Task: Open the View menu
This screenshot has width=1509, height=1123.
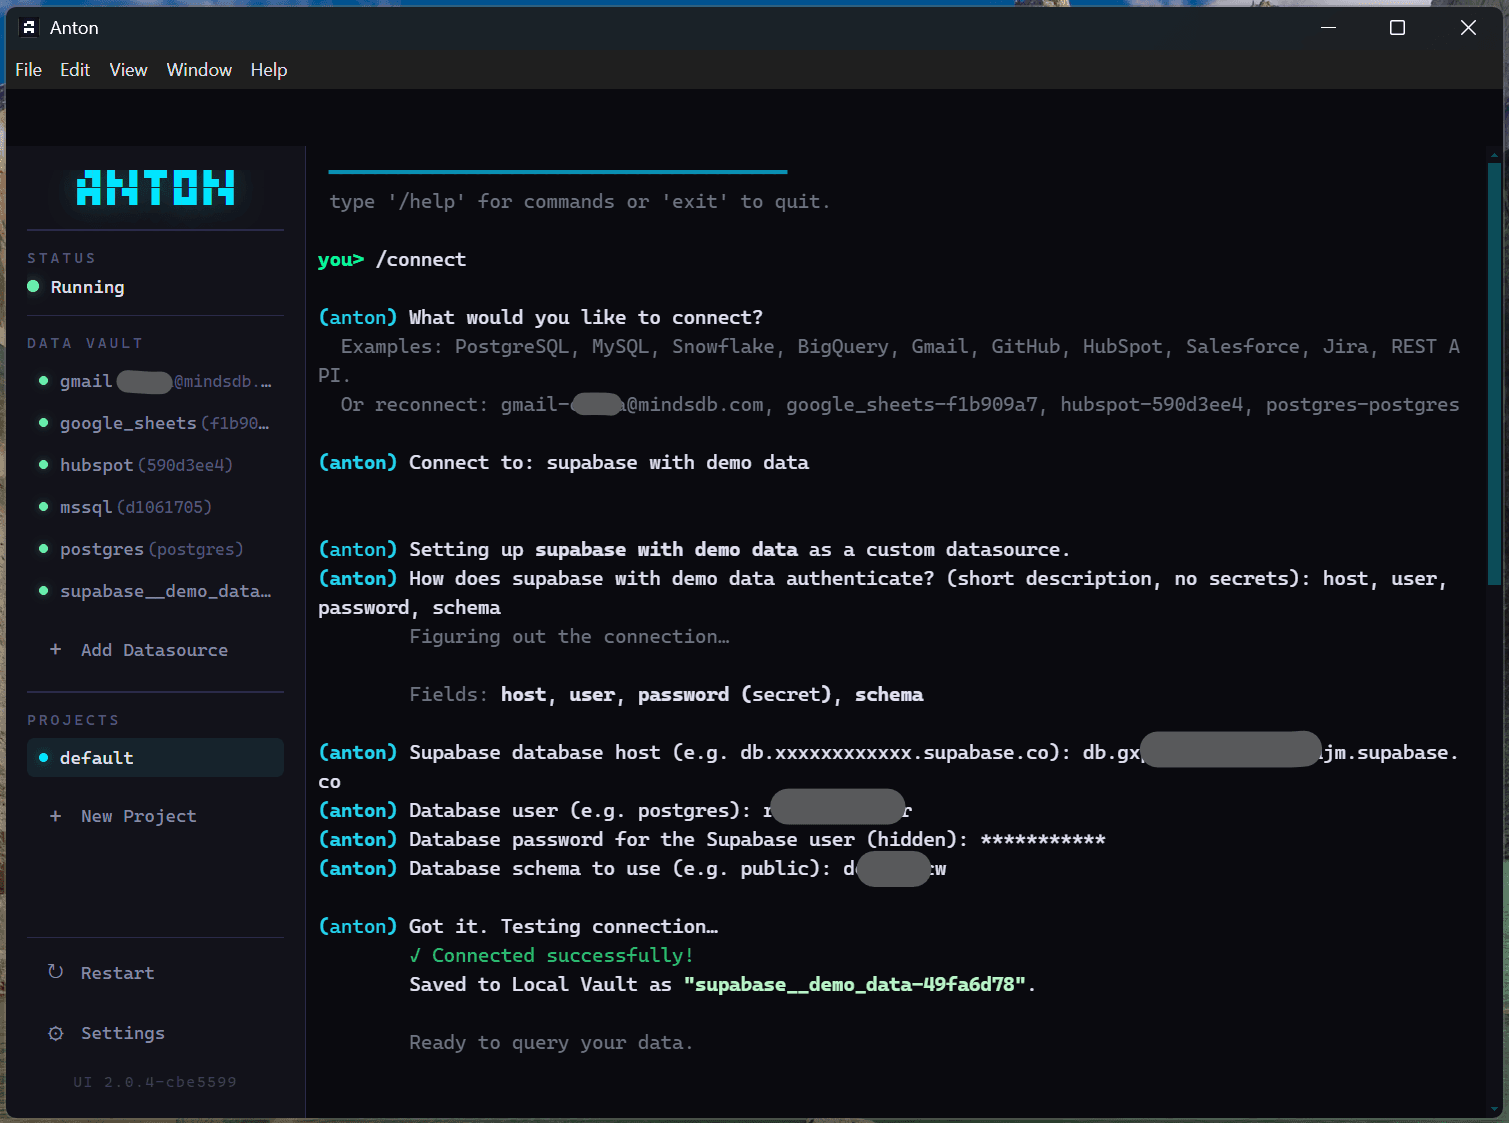Action: [x=128, y=70]
